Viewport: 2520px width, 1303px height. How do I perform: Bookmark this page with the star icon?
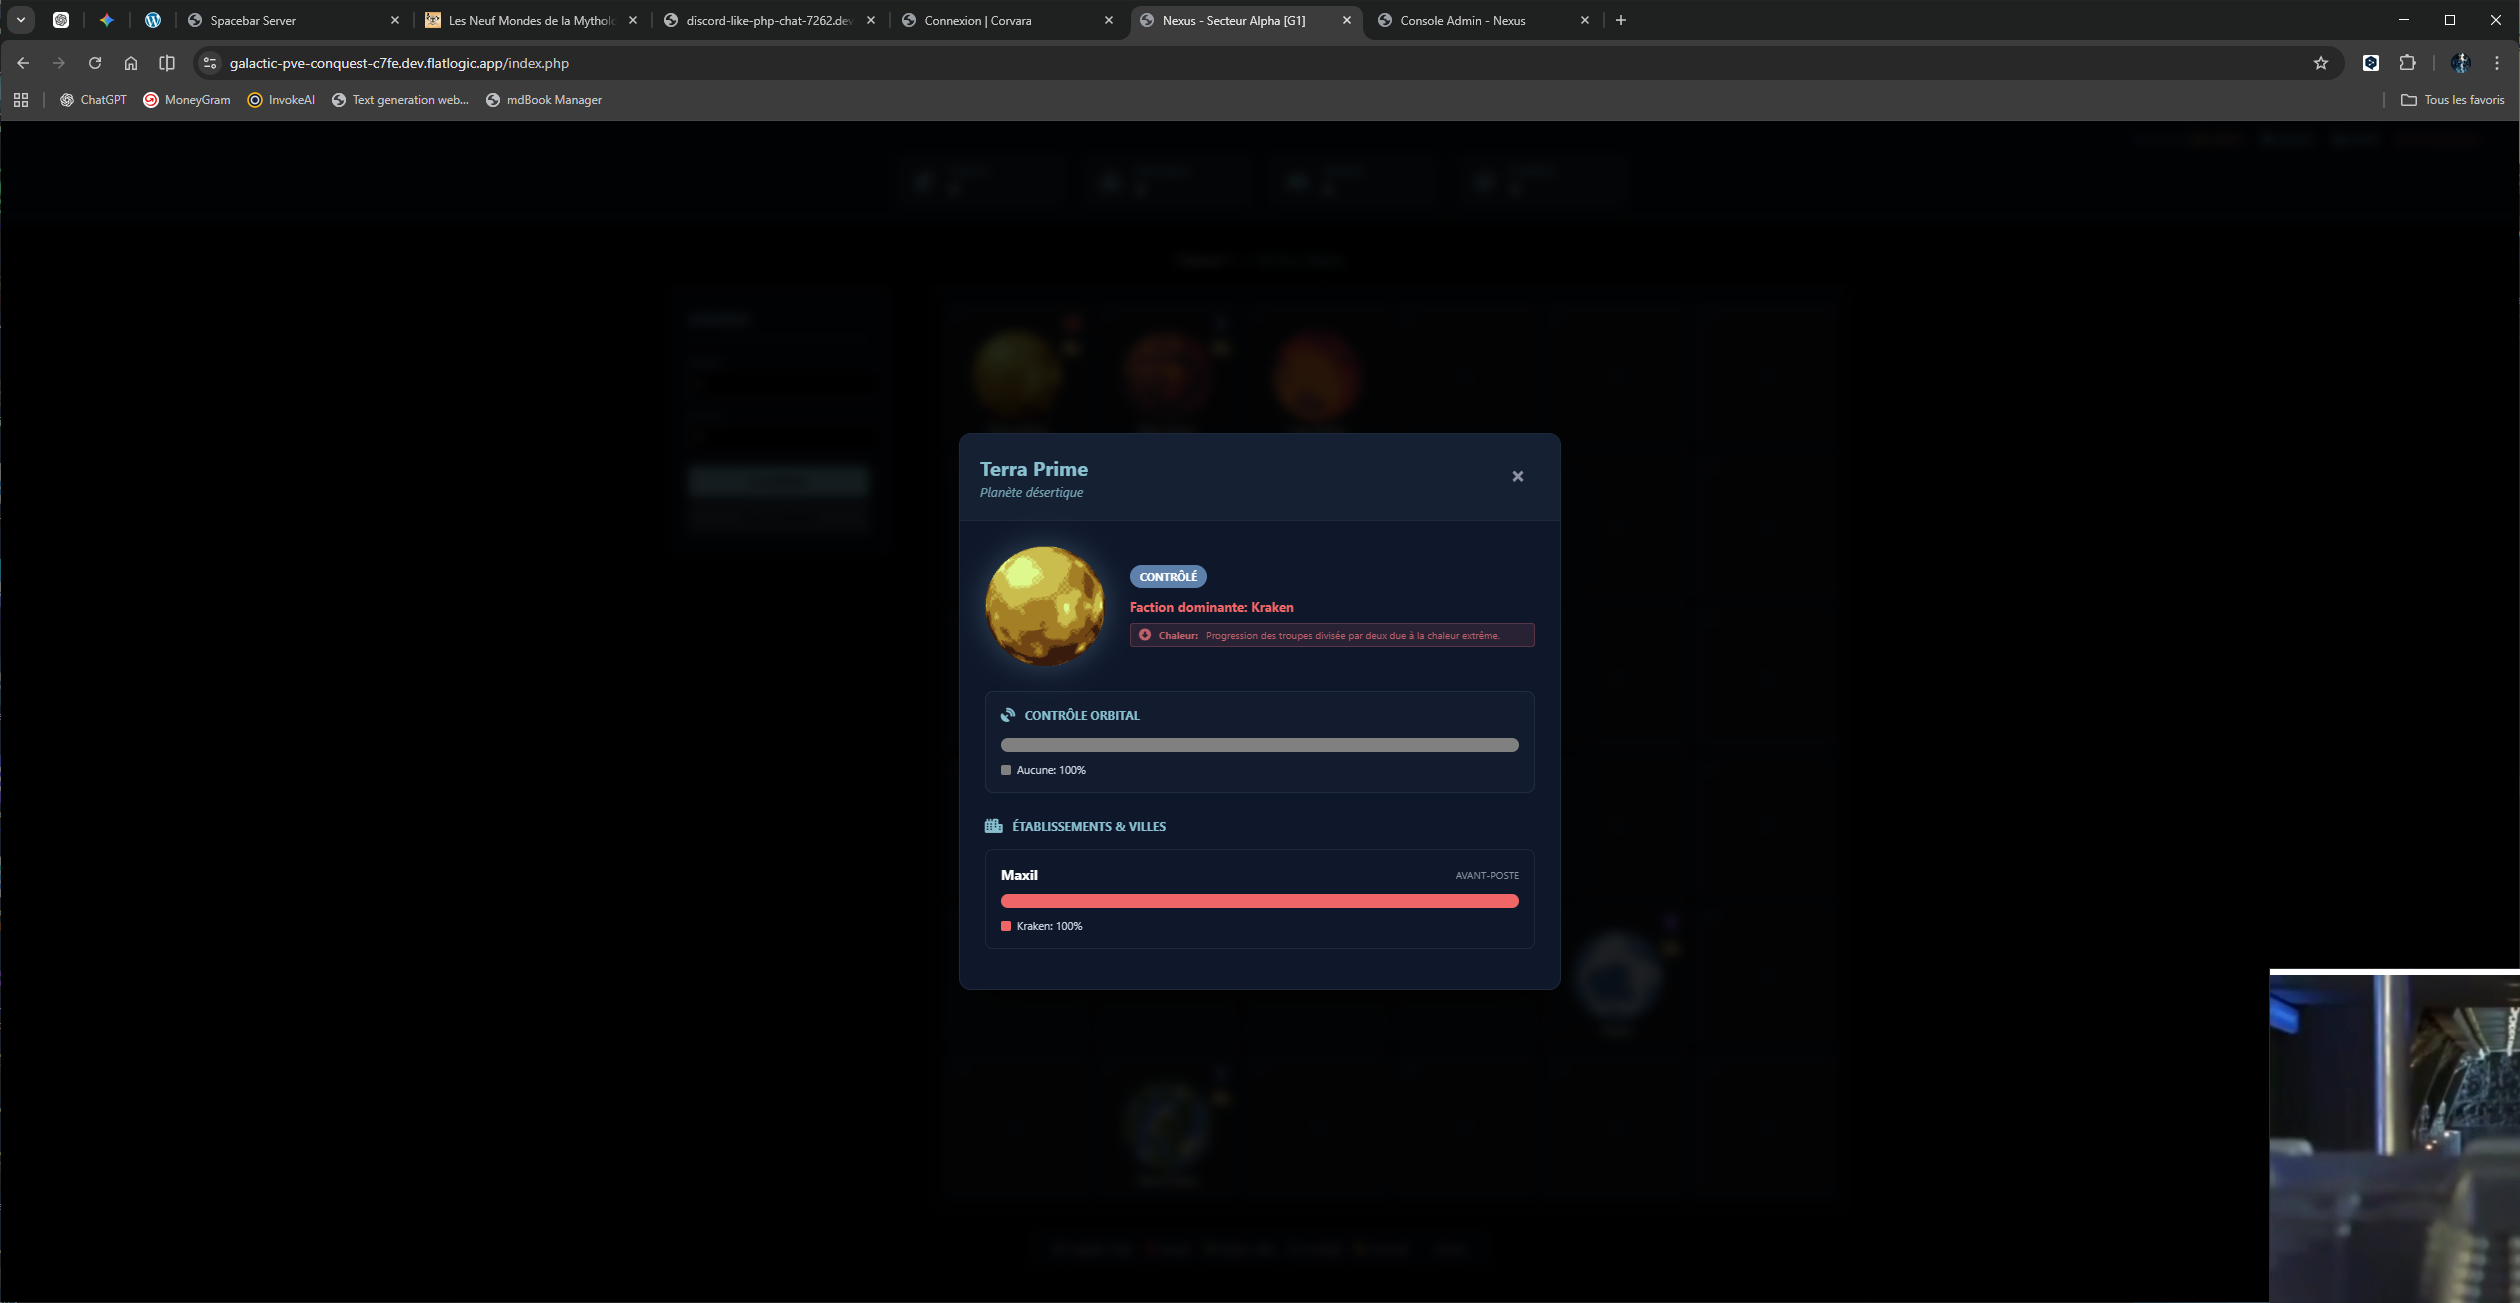point(2321,63)
